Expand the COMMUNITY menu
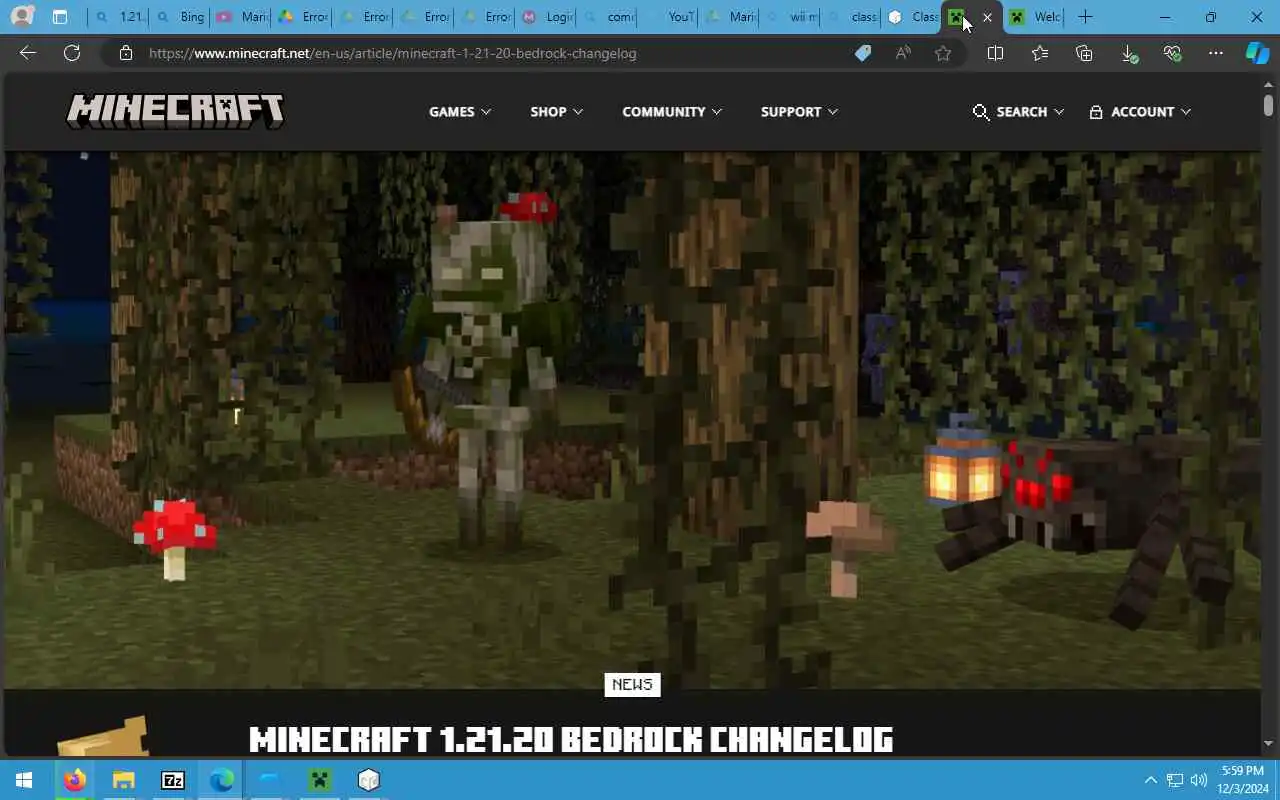 click(x=672, y=112)
